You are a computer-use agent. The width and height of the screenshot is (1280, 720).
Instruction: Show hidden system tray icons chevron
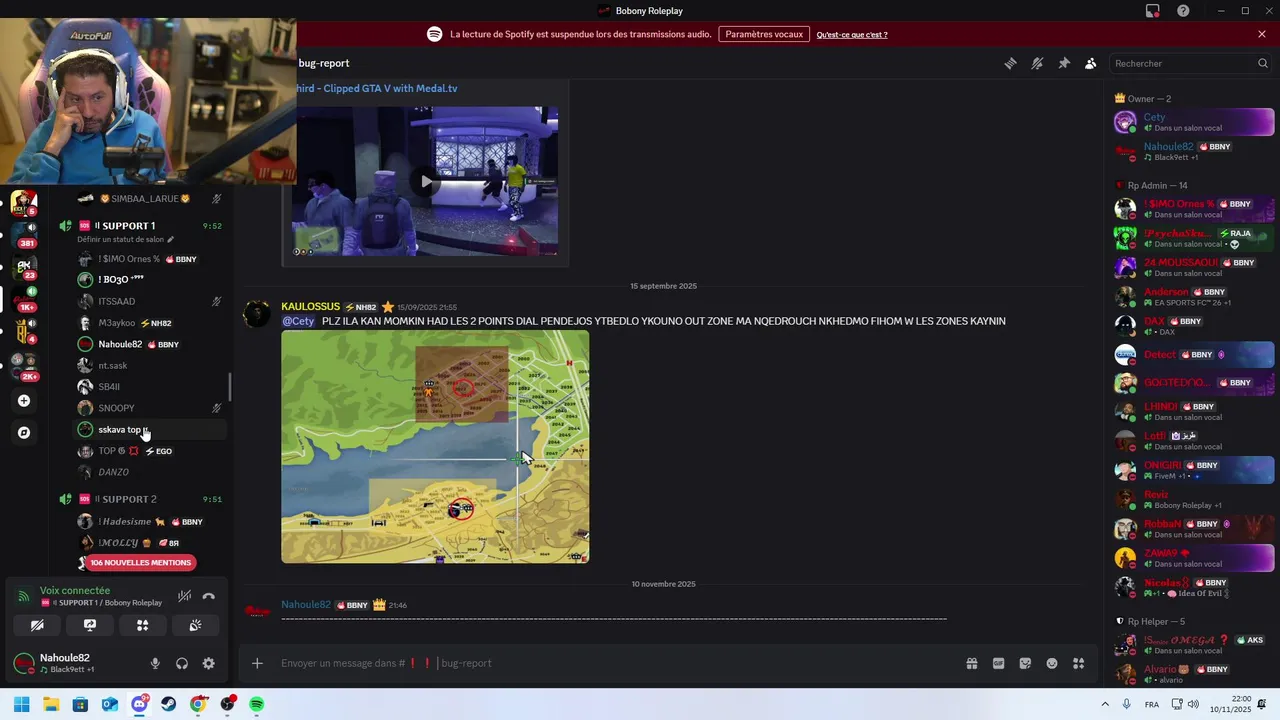click(x=1105, y=704)
